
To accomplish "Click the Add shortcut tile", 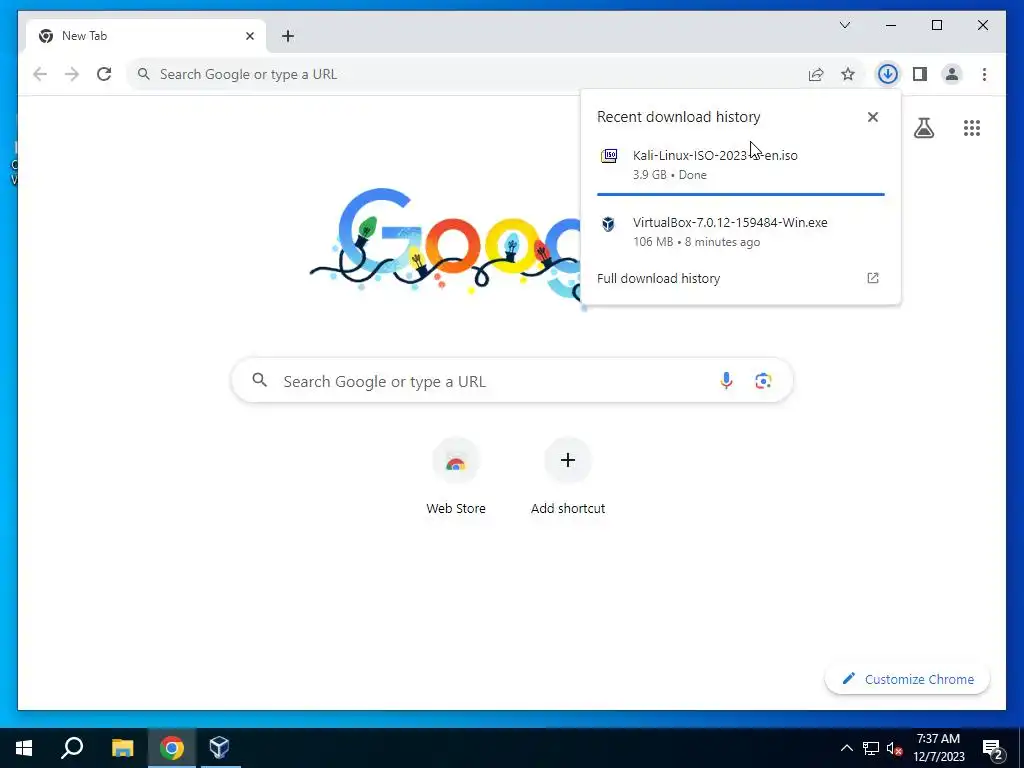I will pyautogui.click(x=568, y=477).
